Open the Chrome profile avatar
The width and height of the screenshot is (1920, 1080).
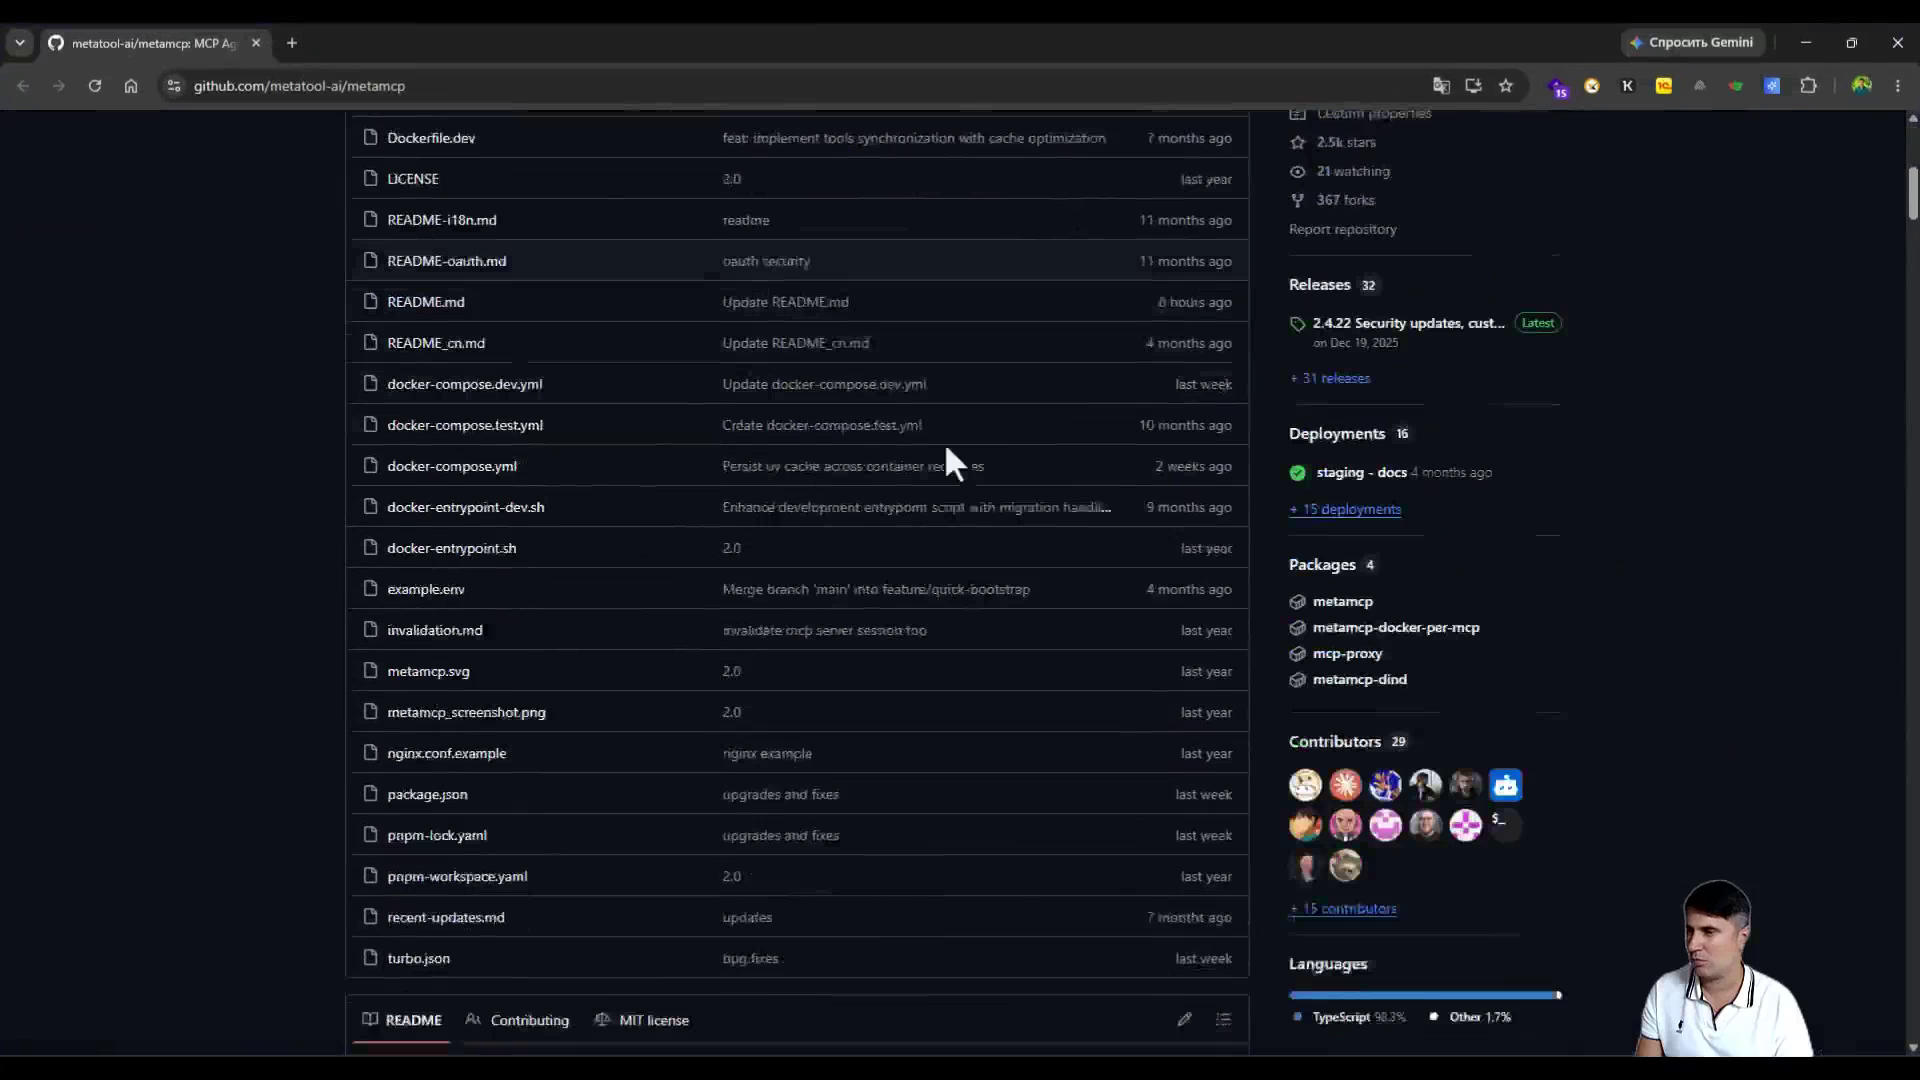[1861, 86]
